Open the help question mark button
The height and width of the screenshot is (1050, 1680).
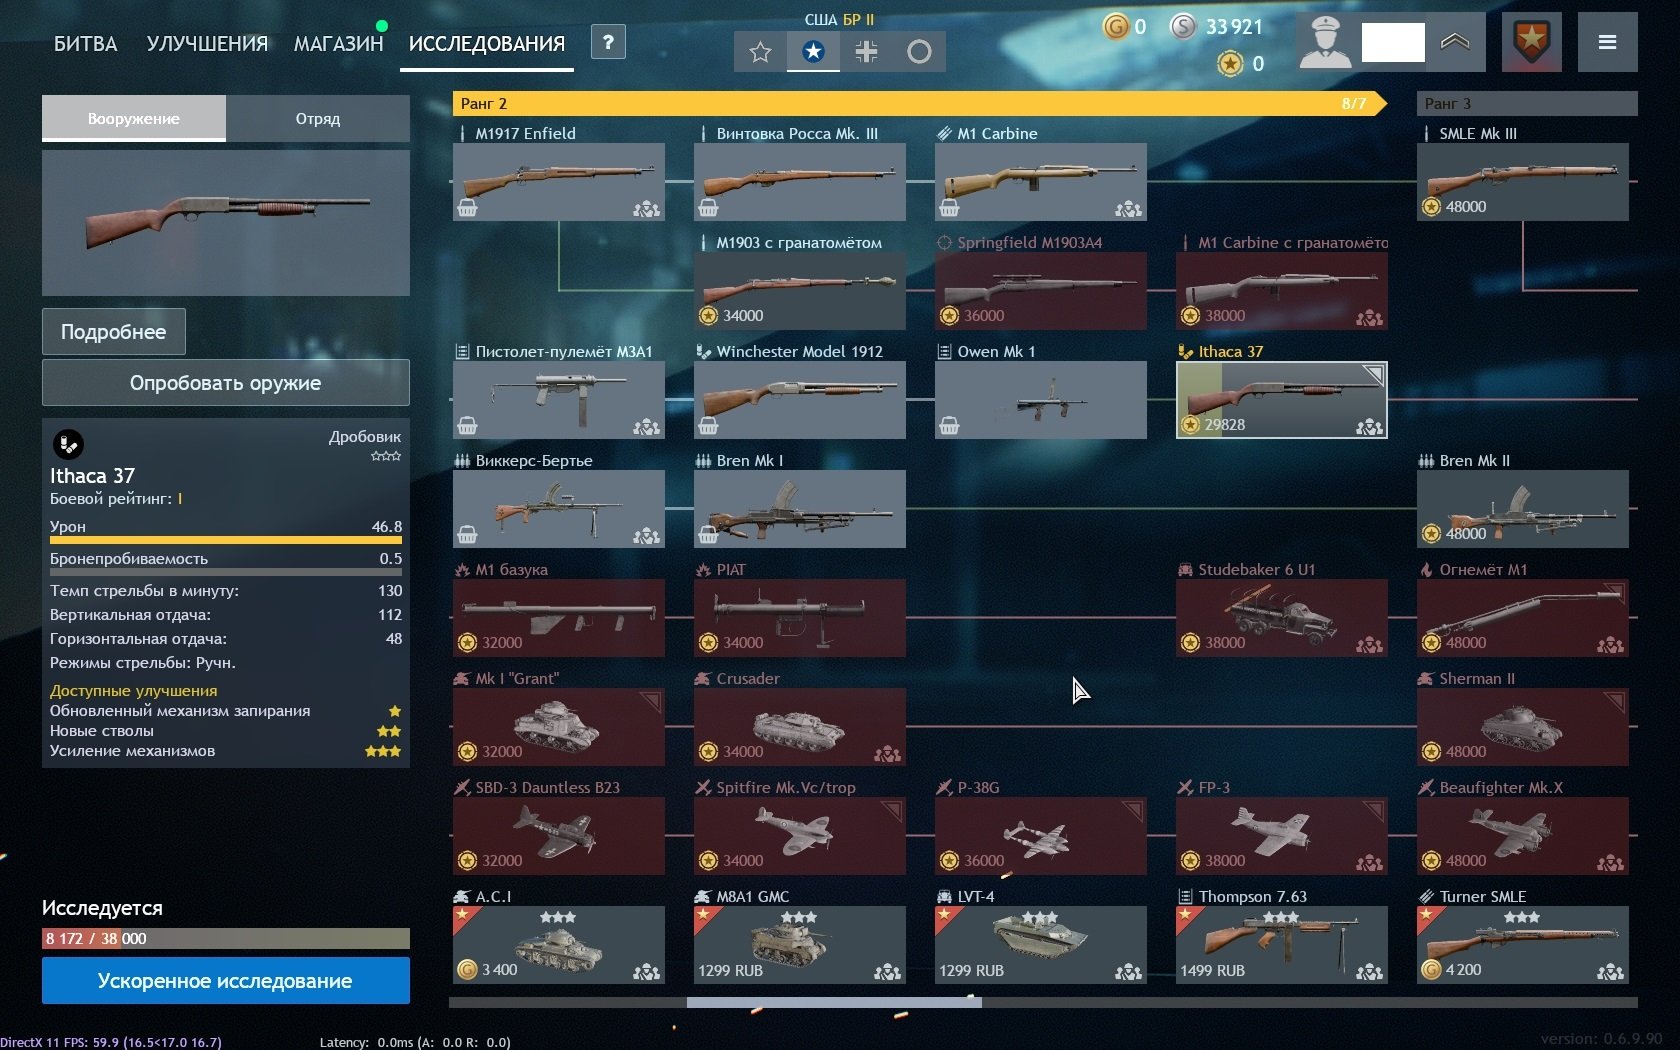click(608, 42)
